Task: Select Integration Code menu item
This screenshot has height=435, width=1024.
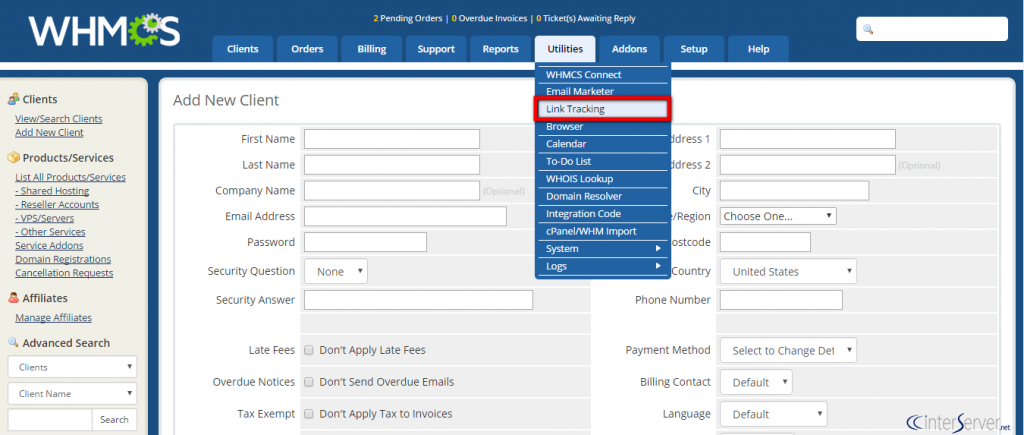Action: [x=603, y=214]
